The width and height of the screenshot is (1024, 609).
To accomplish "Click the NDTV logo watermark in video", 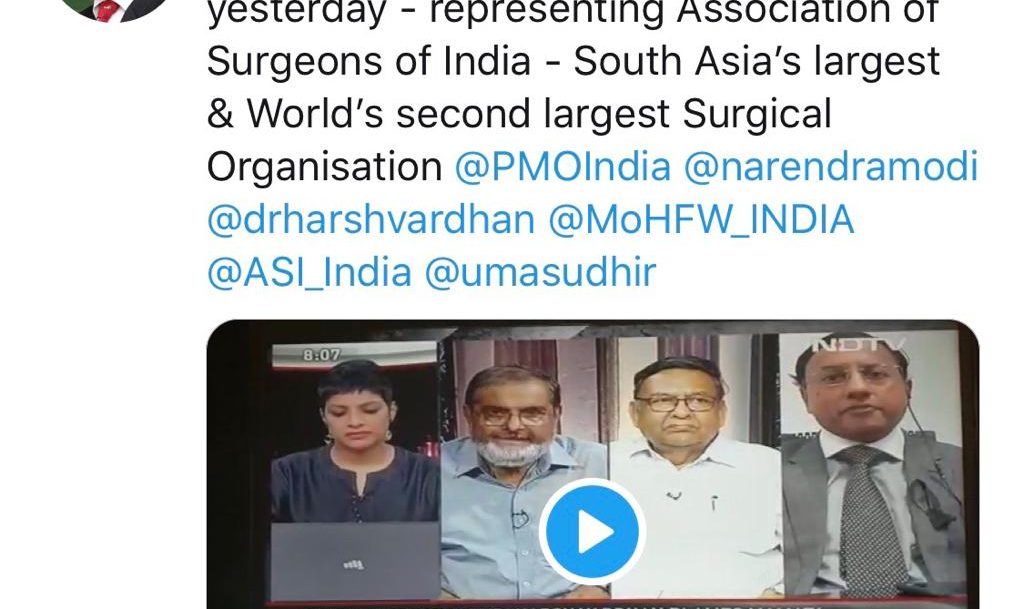I will [x=857, y=345].
